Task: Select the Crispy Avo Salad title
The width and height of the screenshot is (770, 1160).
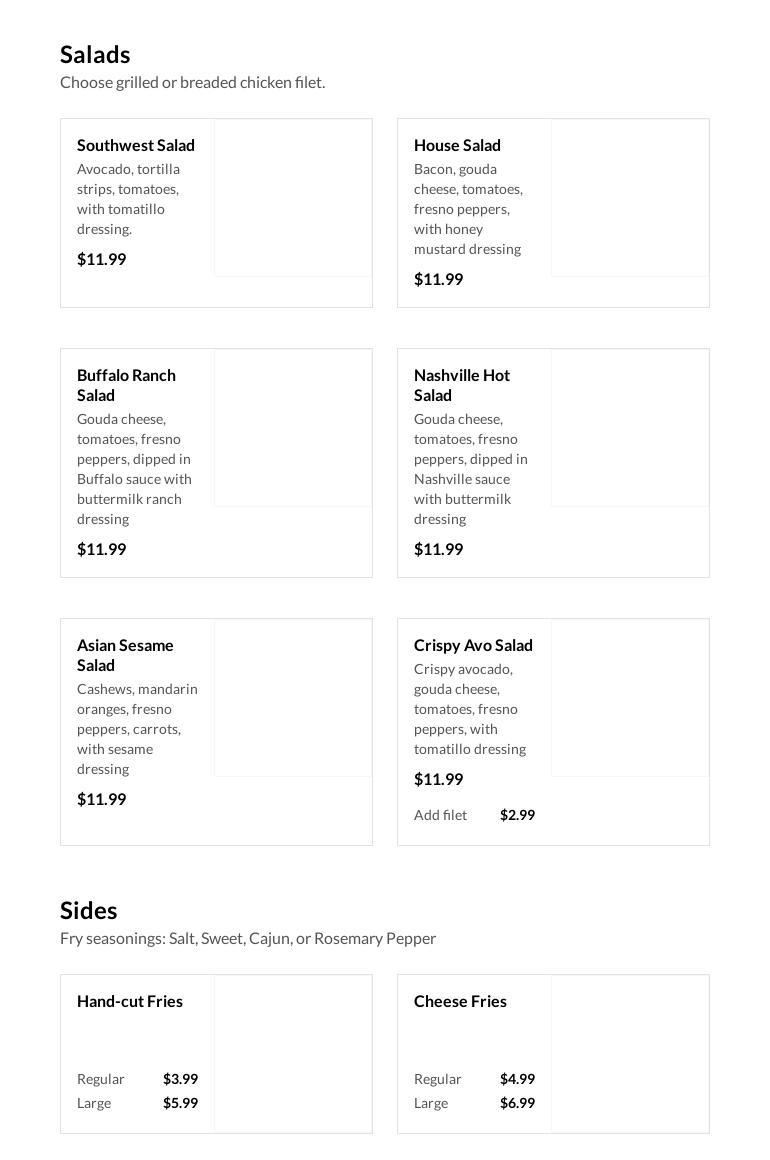Action: pyautogui.click(x=473, y=645)
